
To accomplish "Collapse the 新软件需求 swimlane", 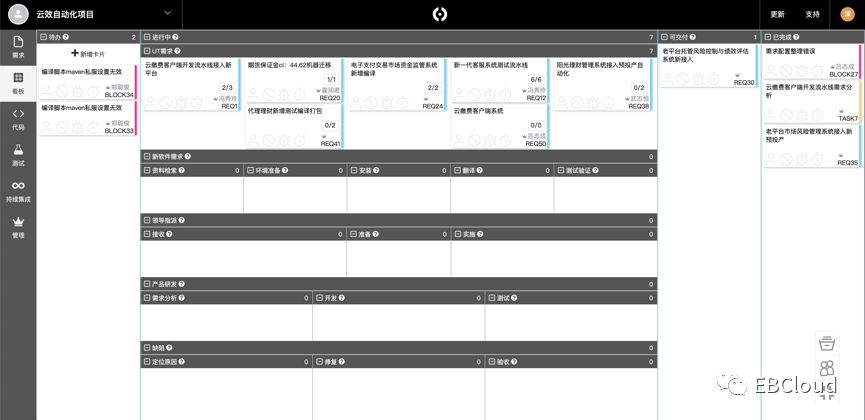I will pyautogui.click(x=146, y=156).
